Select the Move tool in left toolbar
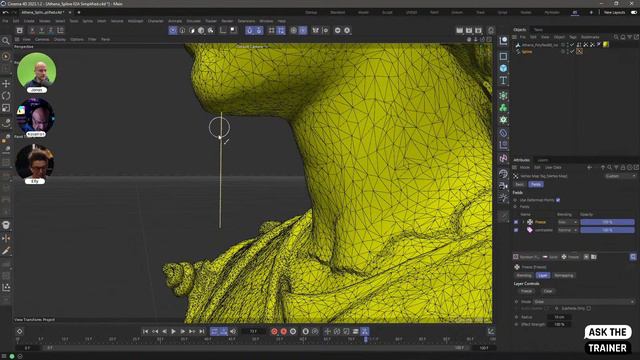Screen dimensions: 640x360 pos(6,83)
